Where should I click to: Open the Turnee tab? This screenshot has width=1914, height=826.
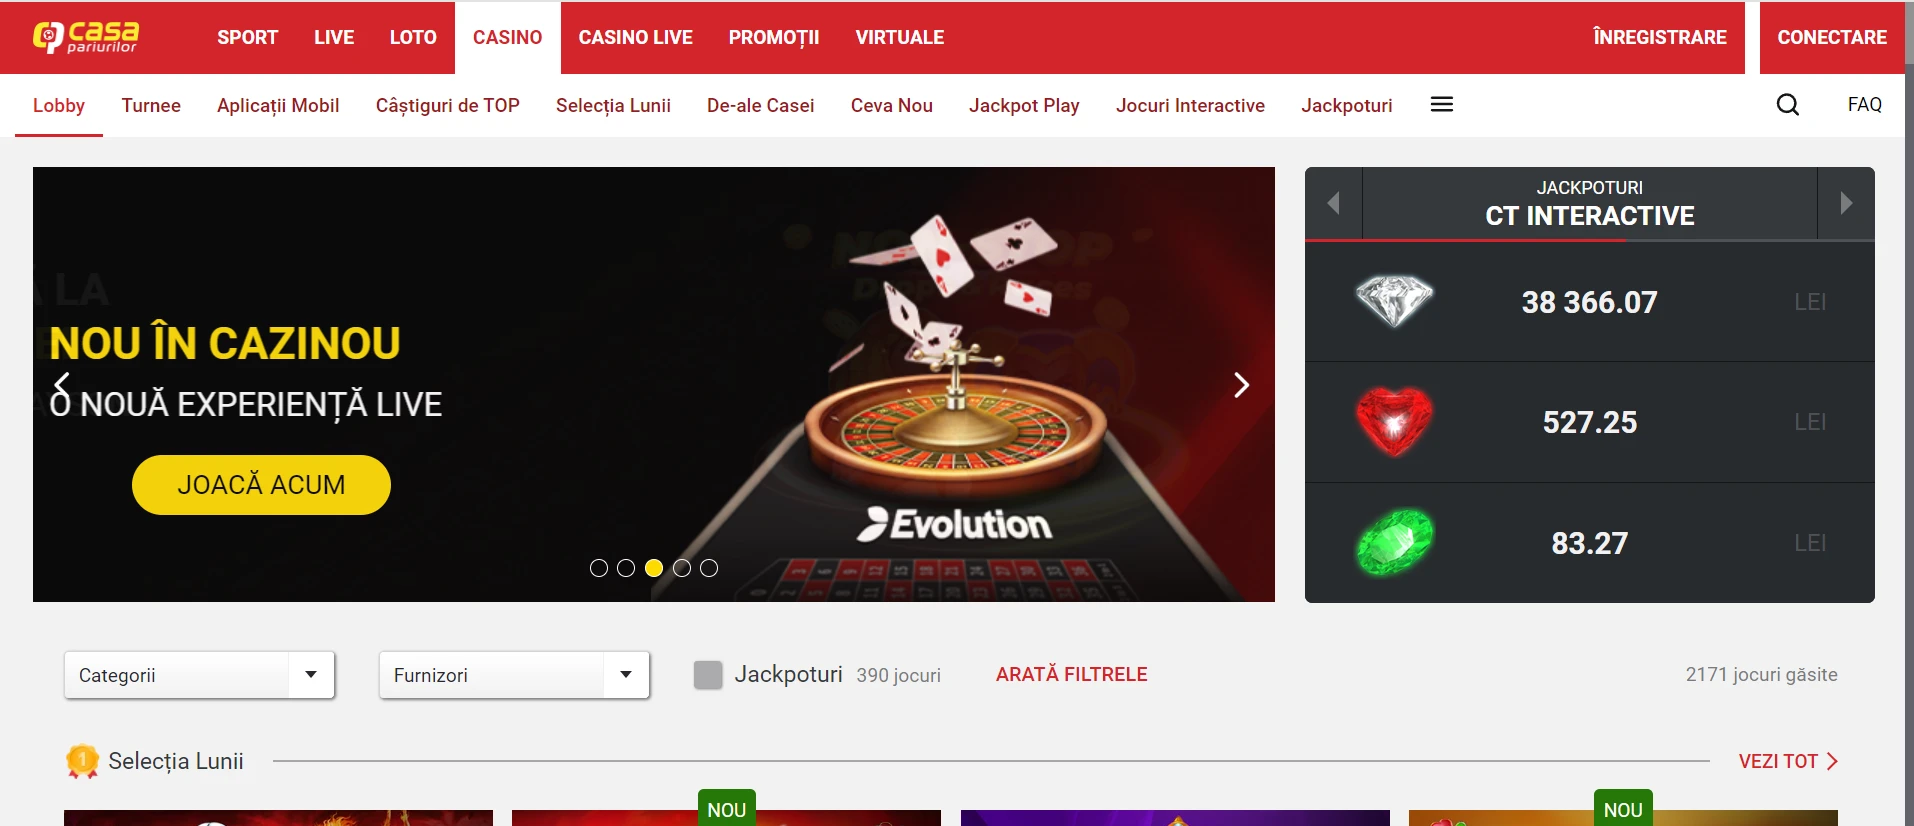coord(151,105)
